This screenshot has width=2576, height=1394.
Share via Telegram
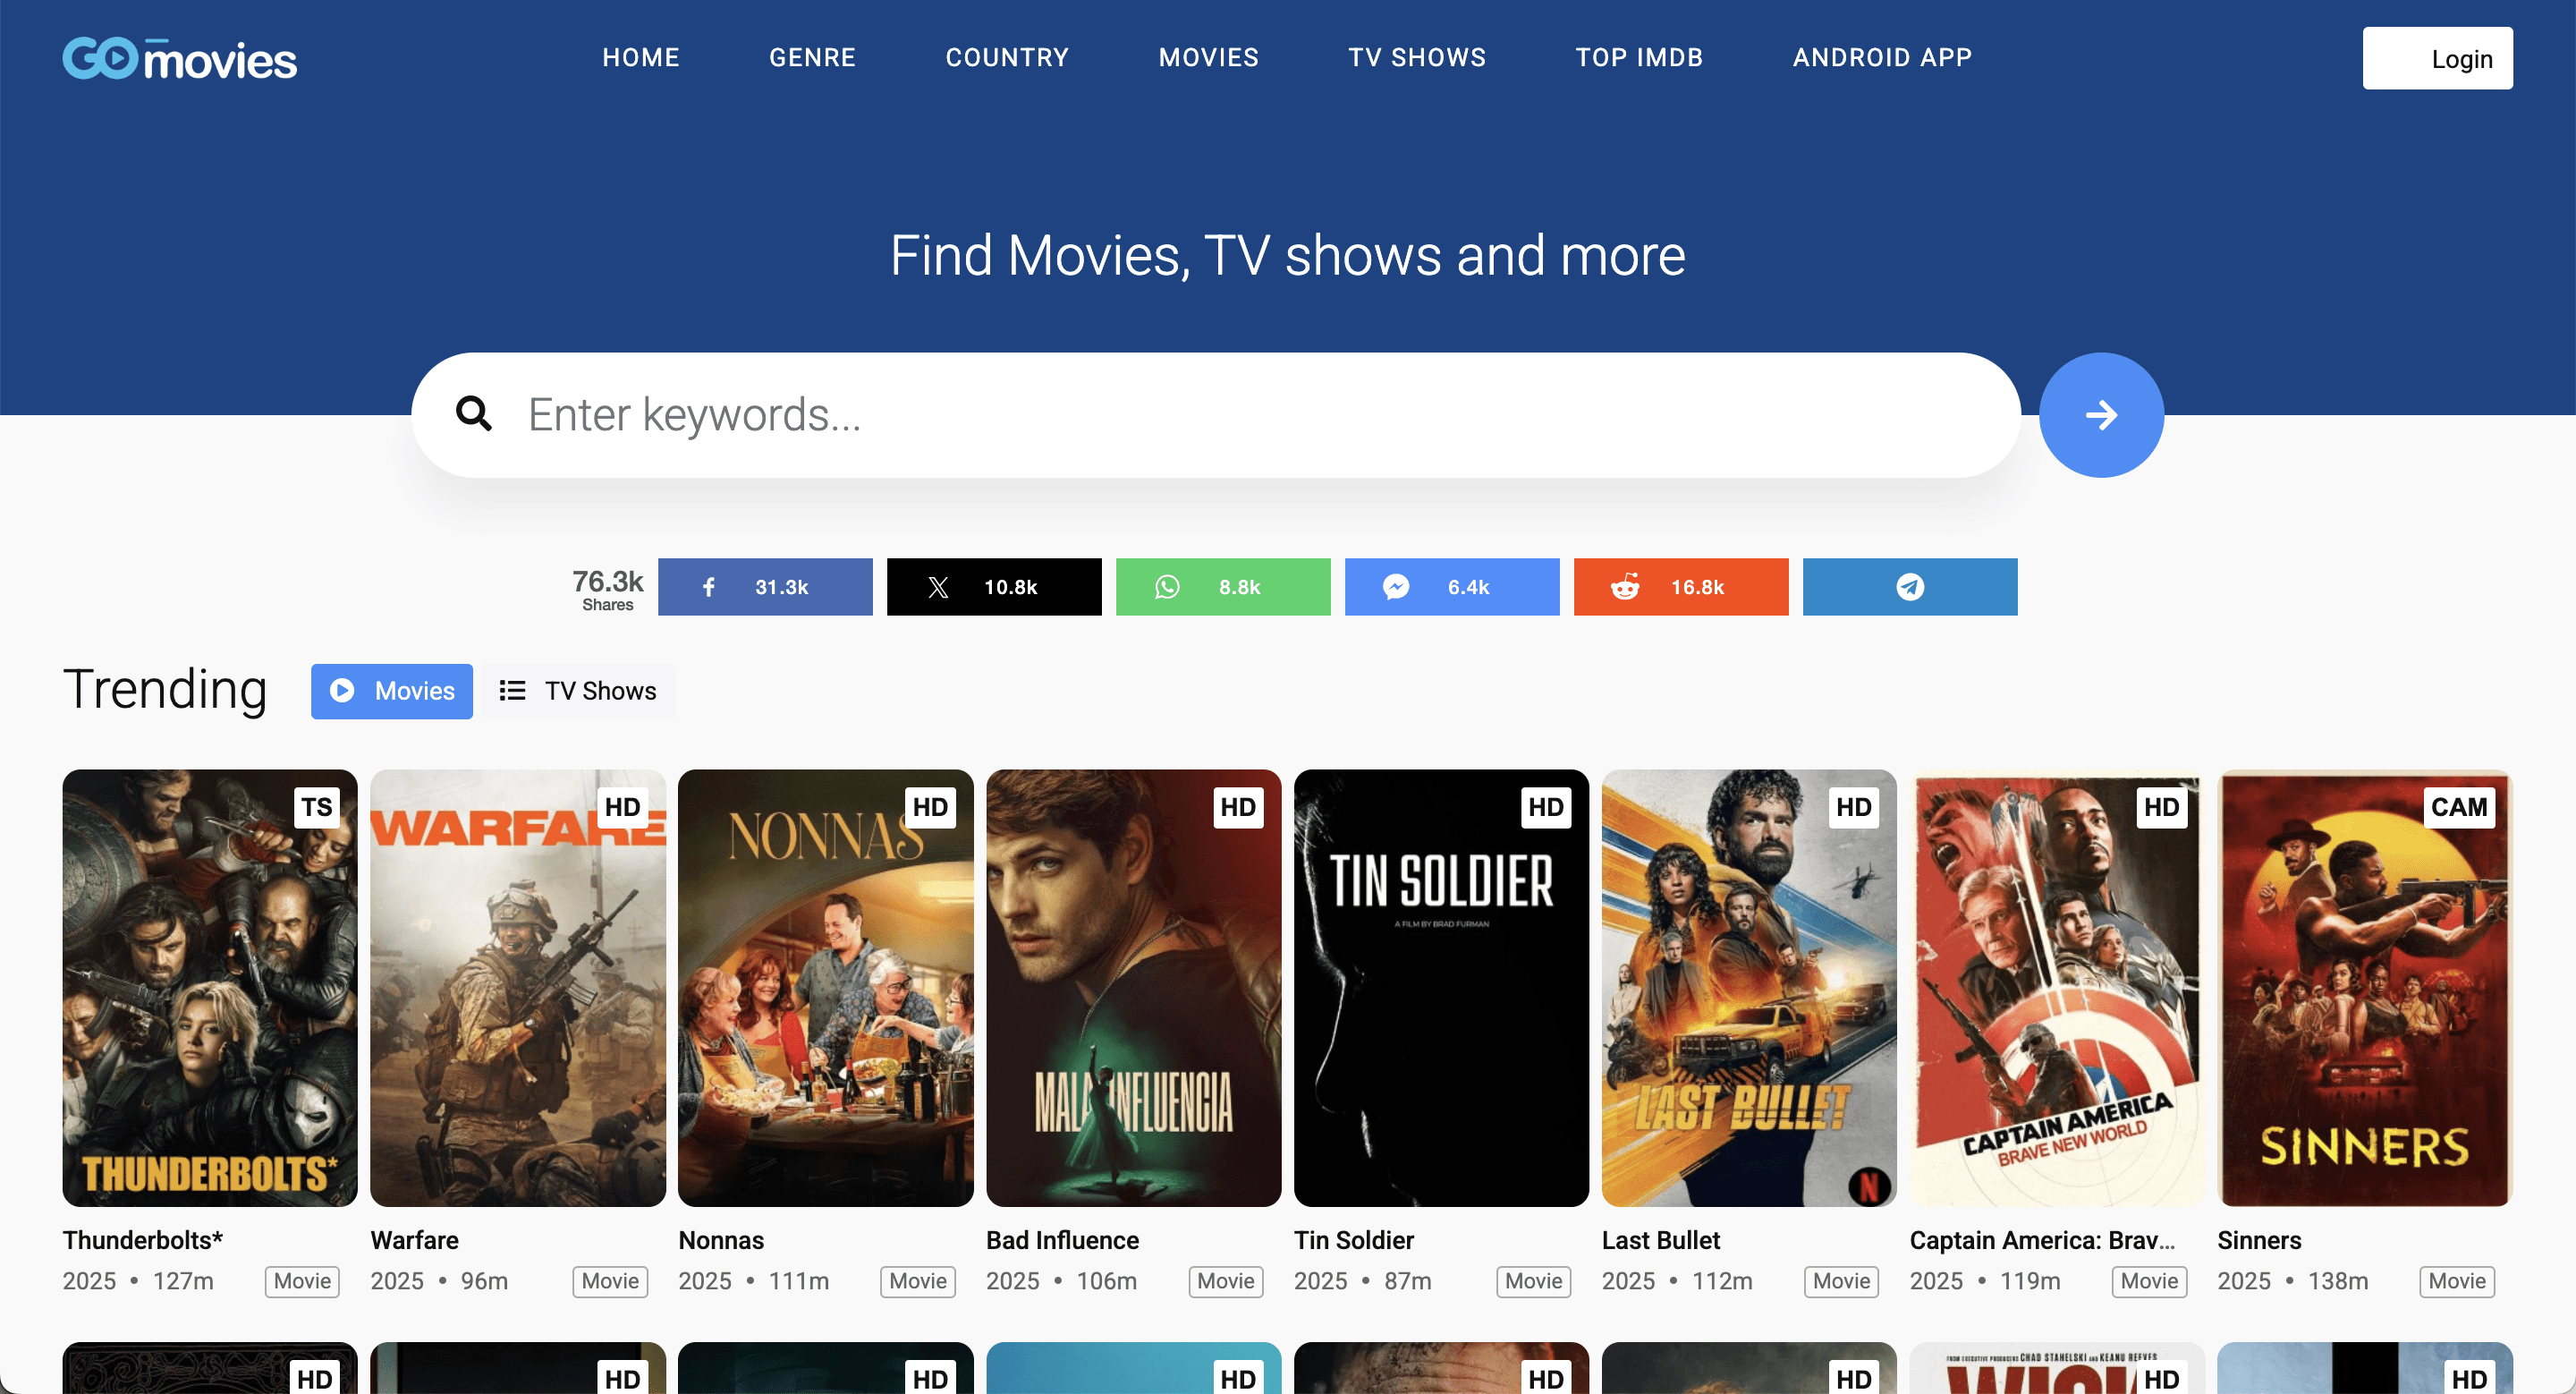click(1910, 587)
